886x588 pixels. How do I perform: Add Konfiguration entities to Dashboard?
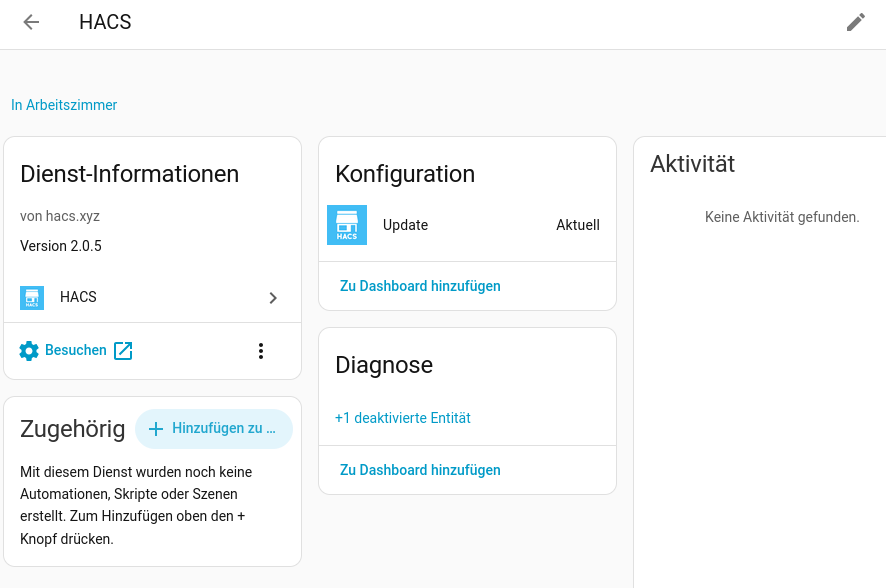(x=420, y=286)
